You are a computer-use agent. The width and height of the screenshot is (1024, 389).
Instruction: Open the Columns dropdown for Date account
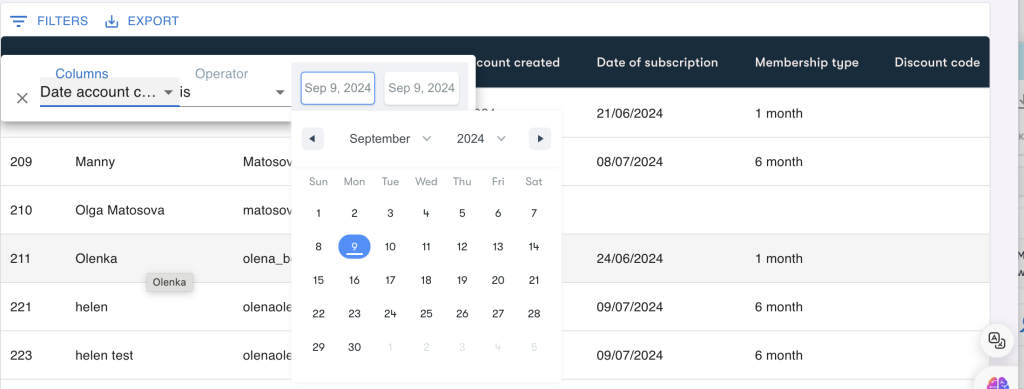[109, 92]
